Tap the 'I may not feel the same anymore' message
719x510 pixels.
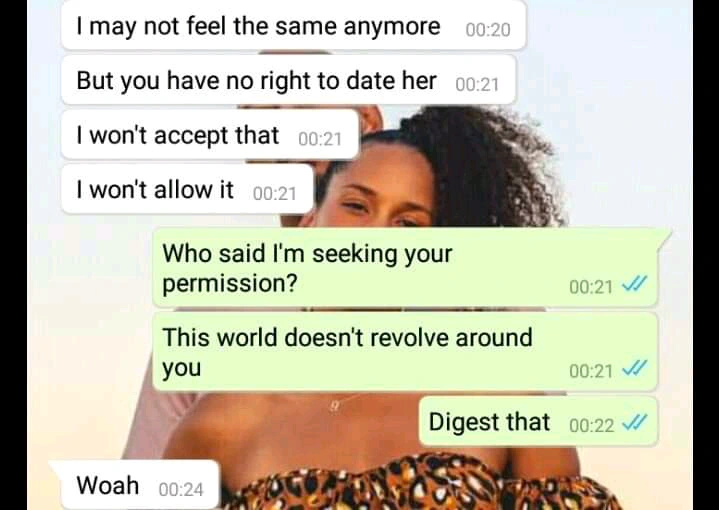(x=293, y=25)
